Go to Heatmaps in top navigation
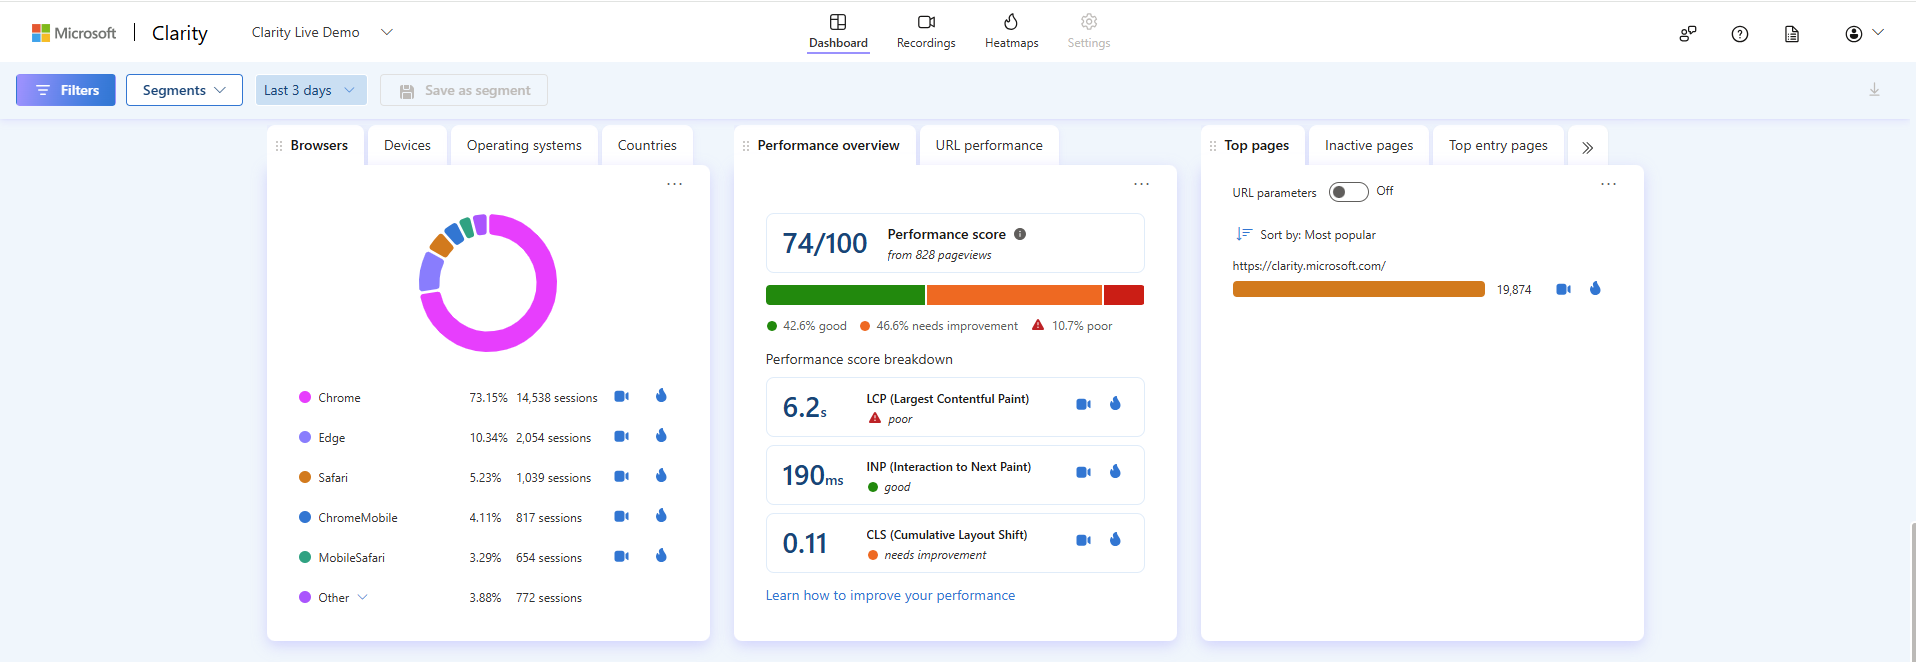The width and height of the screenshot is (1916, 662). point(1011,31)
